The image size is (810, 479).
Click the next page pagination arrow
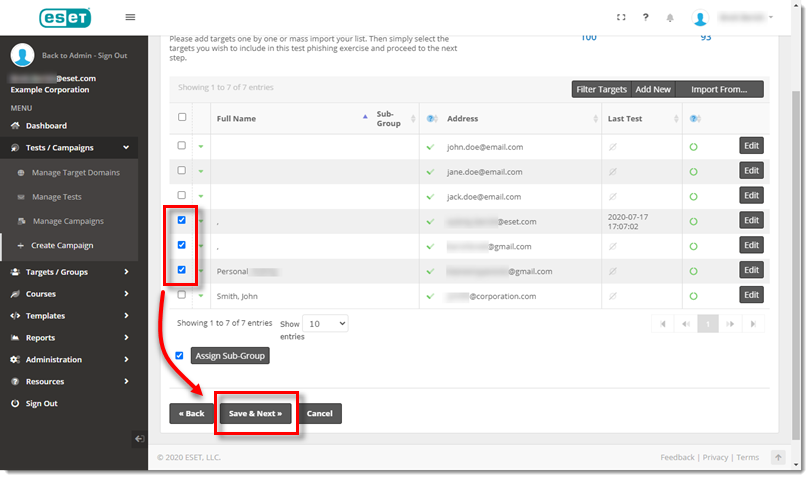730,324
